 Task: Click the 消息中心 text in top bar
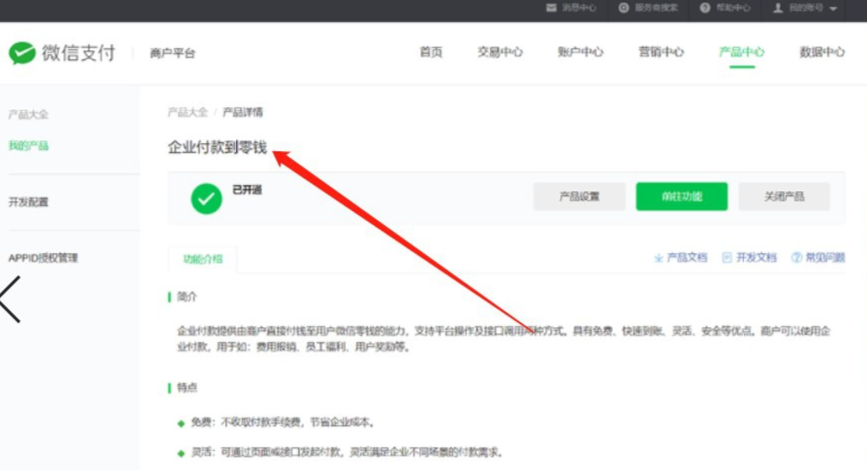579,8
